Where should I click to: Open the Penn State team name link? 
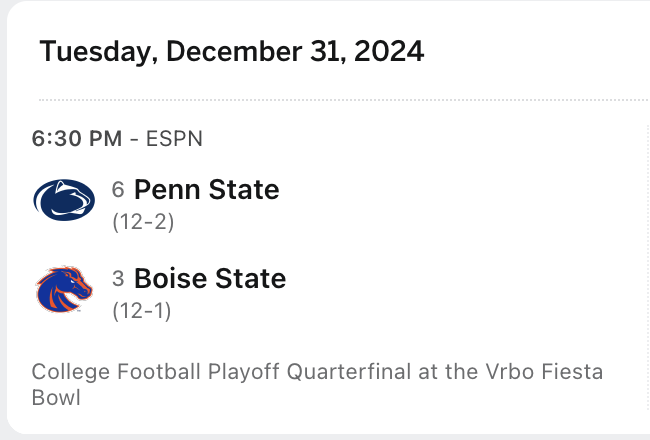pyautogui.click(x=206, y=189)
